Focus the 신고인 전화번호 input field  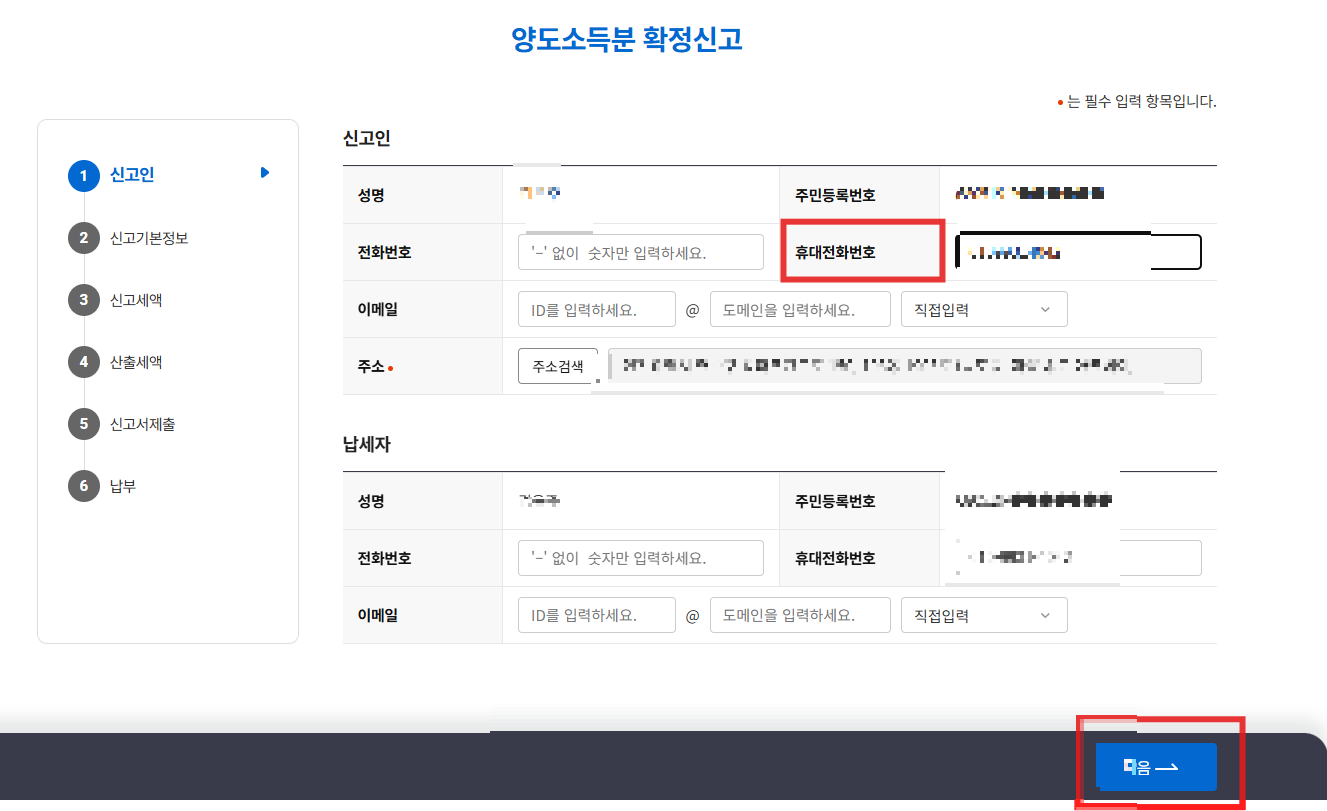pyautogui.click(x=641, y=252)
